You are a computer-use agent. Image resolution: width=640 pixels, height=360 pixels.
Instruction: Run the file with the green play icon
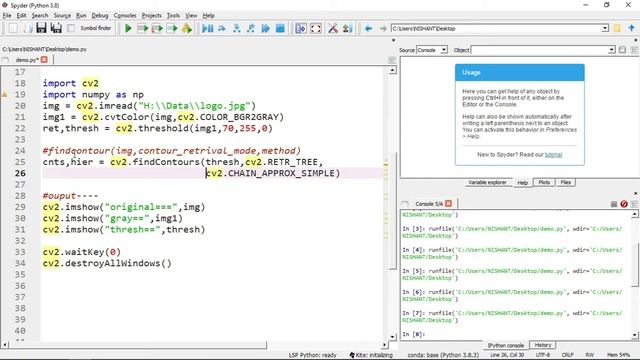128,29
